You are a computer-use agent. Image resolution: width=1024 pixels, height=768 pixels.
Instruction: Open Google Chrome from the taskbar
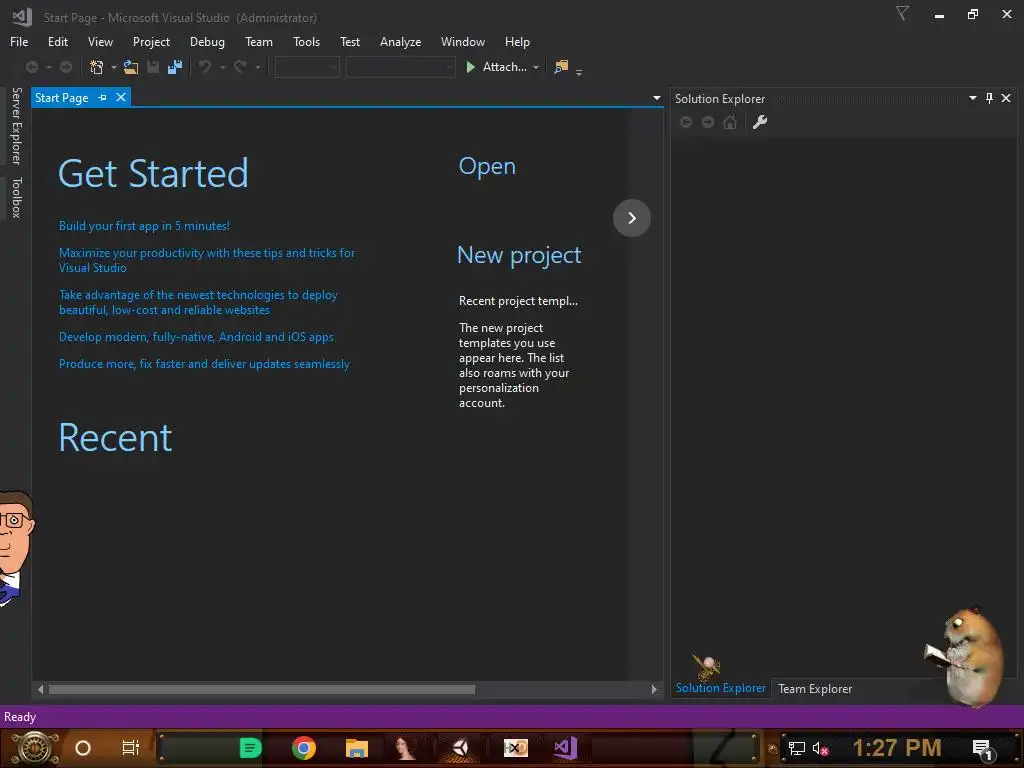[x=304, y=748]
